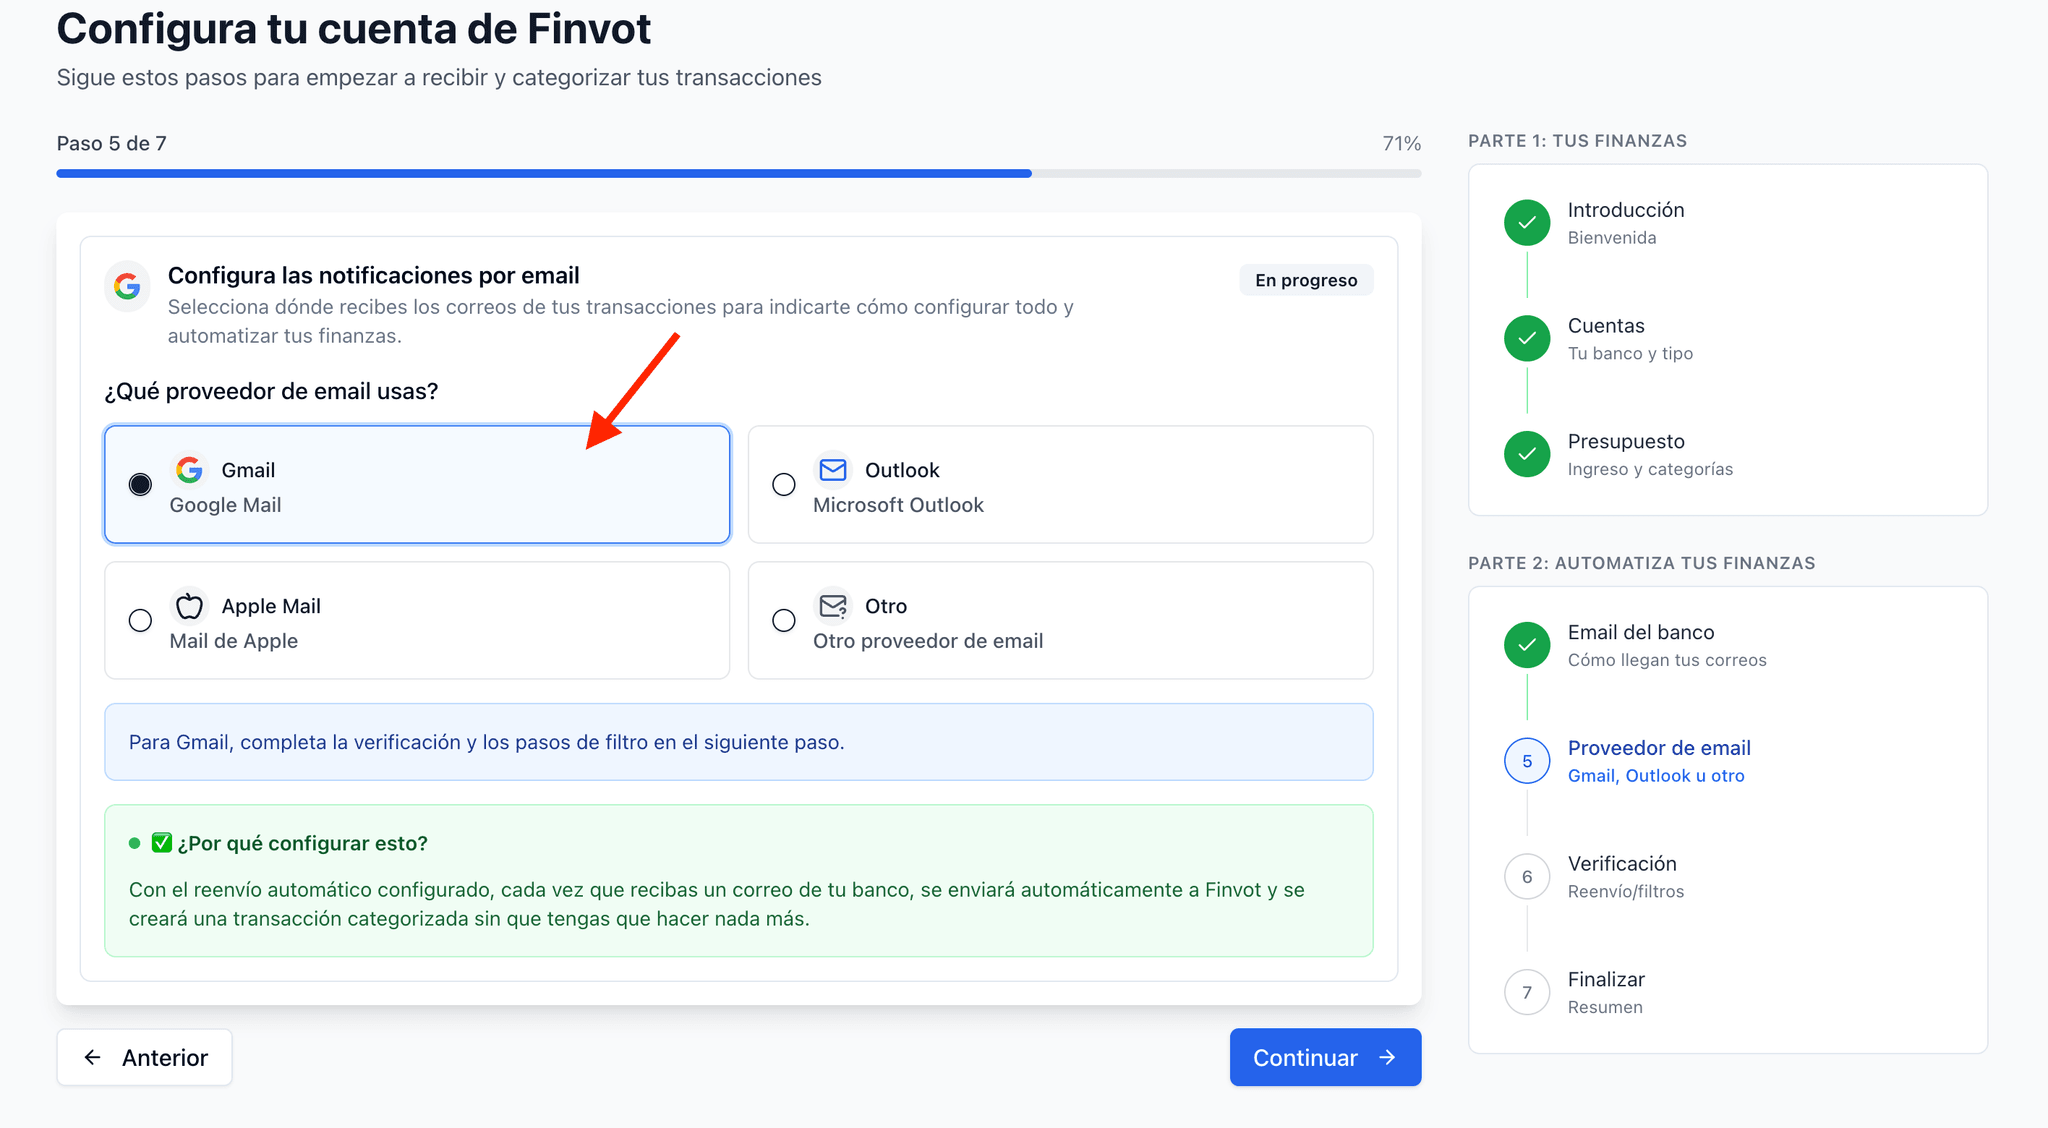
Task: Click the green check next to Cuentas
Action: (1527, 338)
